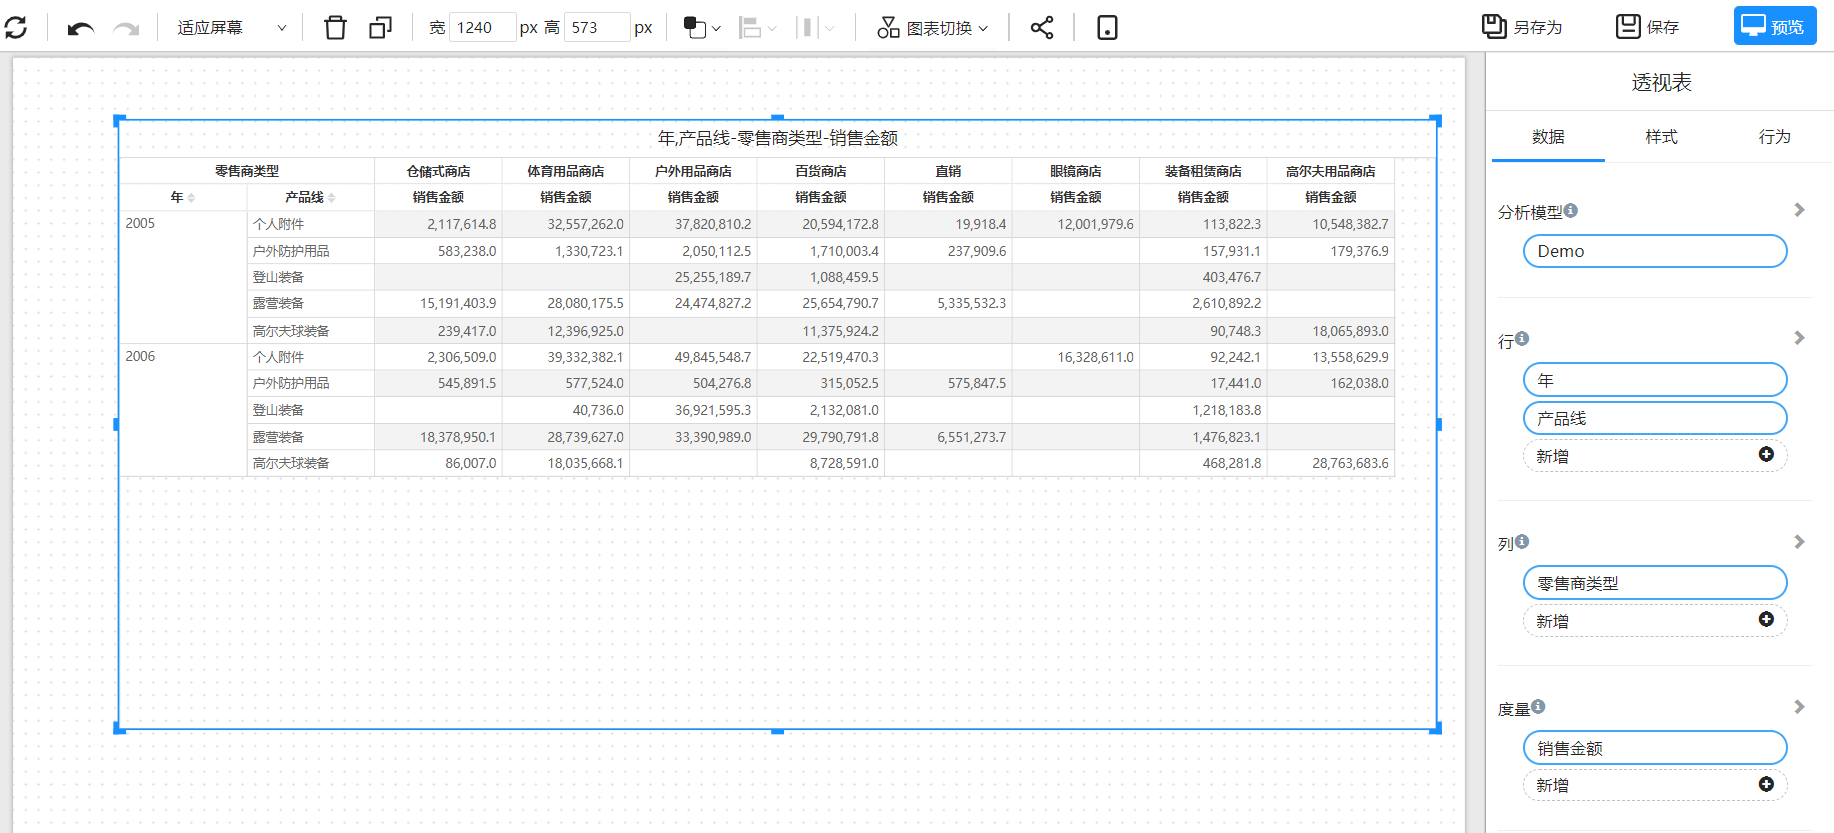Expand the 列 section chevron
The image size is (1834, 833).
click(x=1799, y=542)
